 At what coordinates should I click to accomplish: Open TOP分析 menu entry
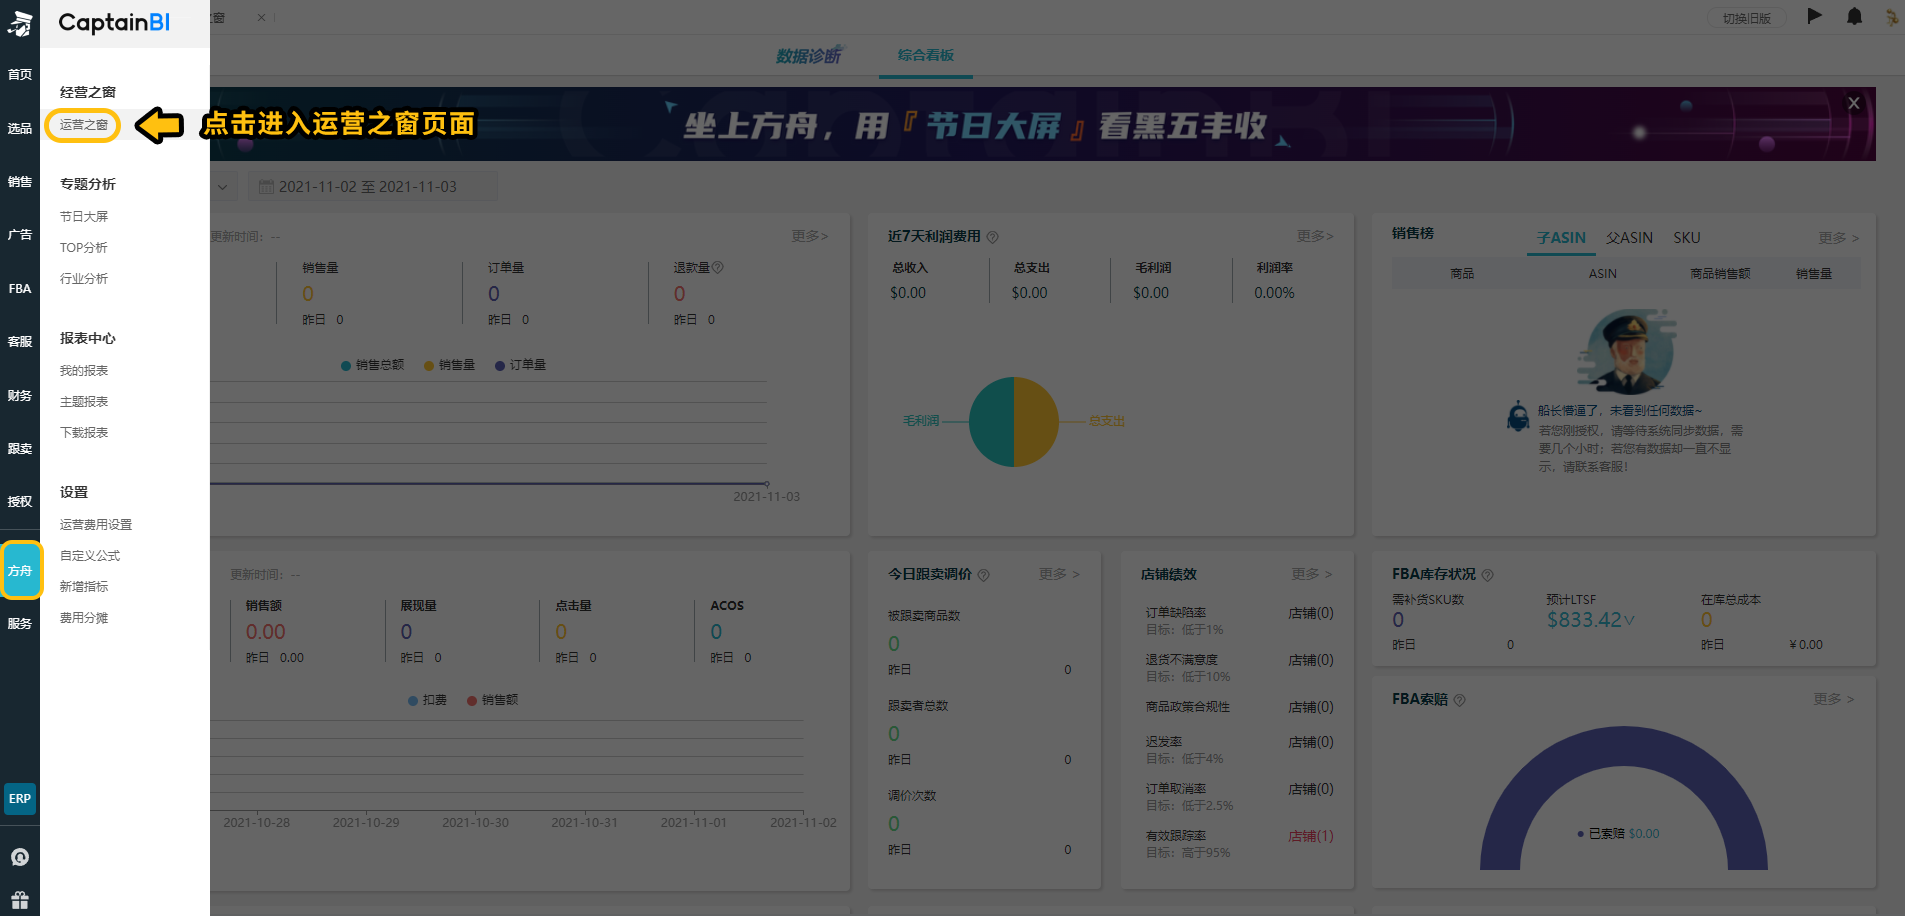tap(83, 247)
